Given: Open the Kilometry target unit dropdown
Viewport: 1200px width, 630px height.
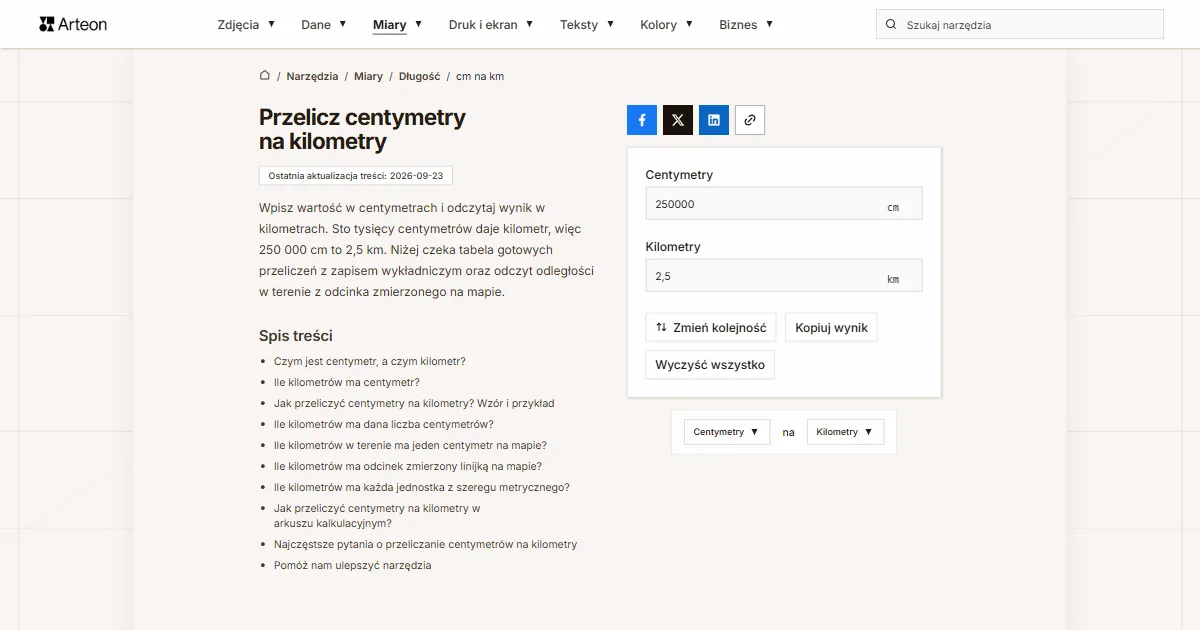Looking at the screenshot, I should (845, 432).
